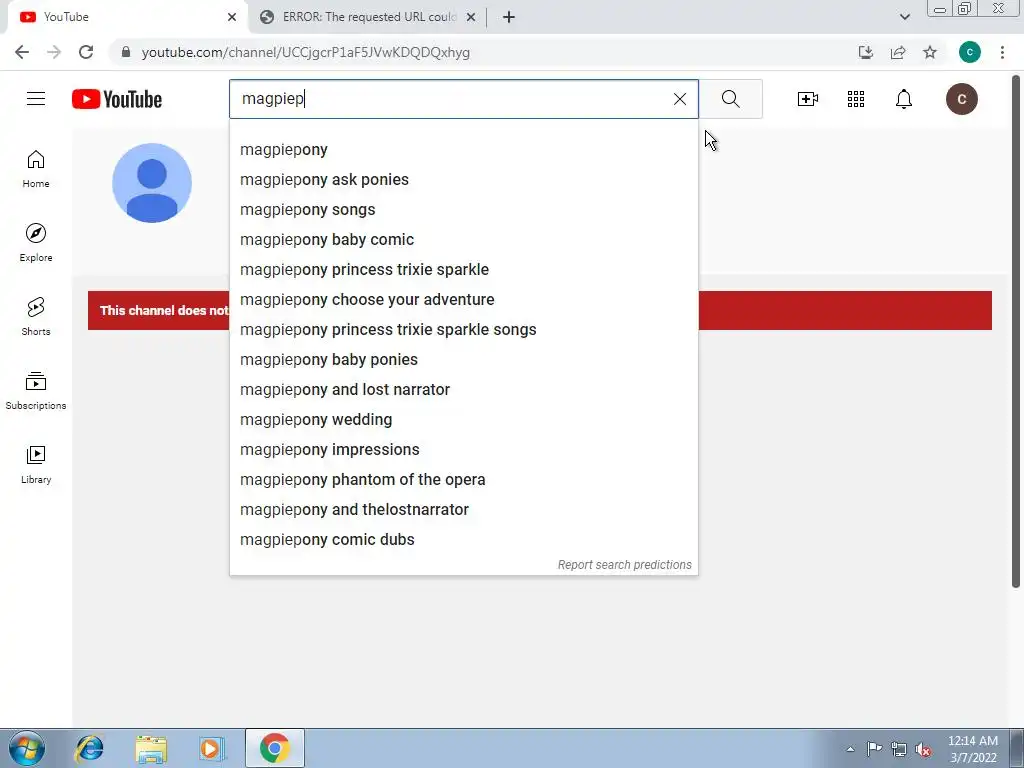Select 'magpiepony impressions' suggestion
Image resolution: width=1024 pixels, height=768 pixels.
click(x=464, y=450)
